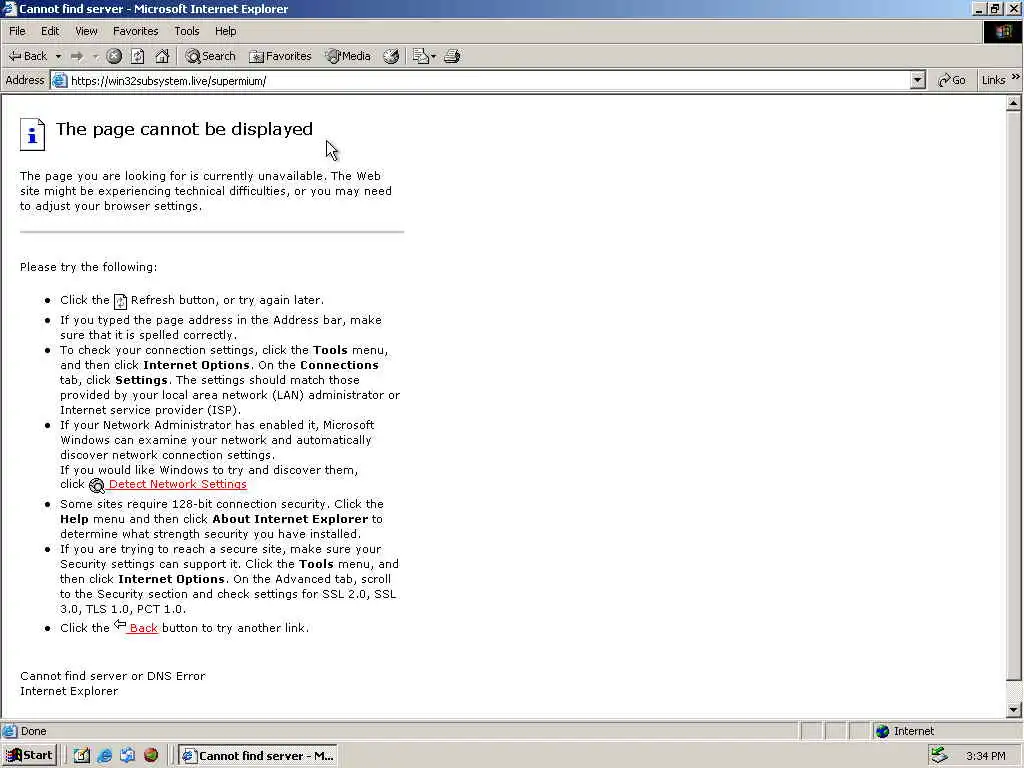This screenshot has width=1024, height=768.
Task: Open the Search pane from toolbar
Action: [x=210, y=56]
